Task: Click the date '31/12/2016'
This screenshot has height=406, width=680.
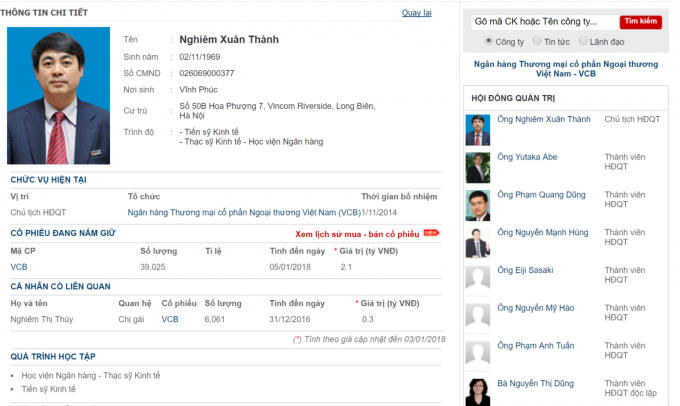Action: click(290, 319)
